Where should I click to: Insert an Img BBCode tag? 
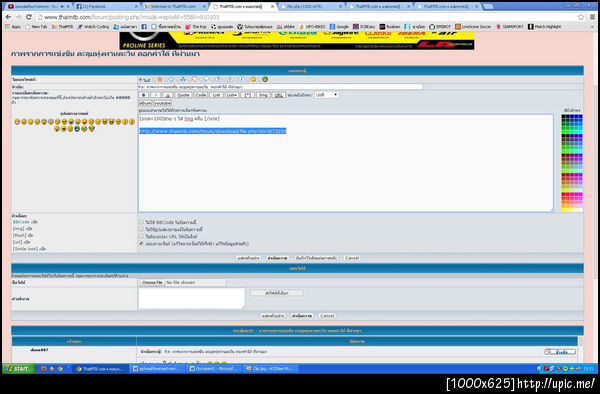pos(264,95)
